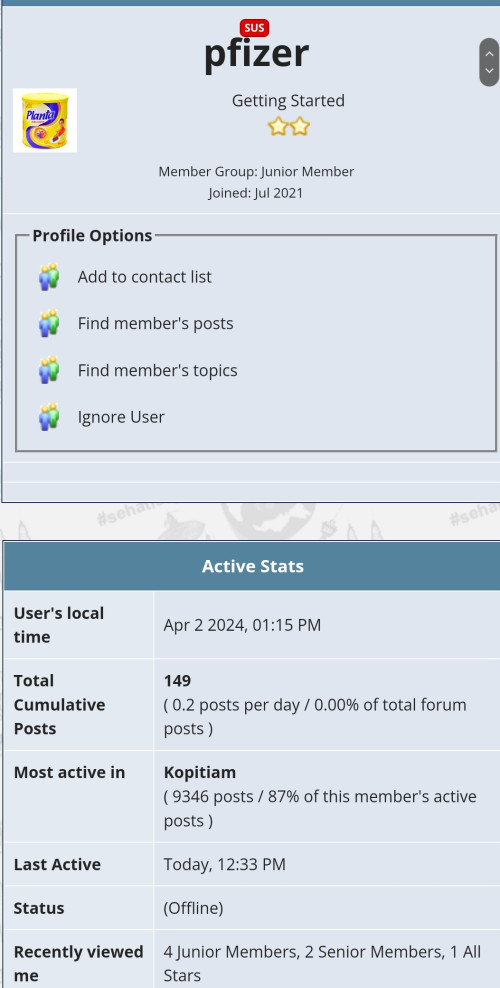The image size is (500, 988).
Task: Click the icon beside Add to contact list
Action: click(x=49, y=277)
